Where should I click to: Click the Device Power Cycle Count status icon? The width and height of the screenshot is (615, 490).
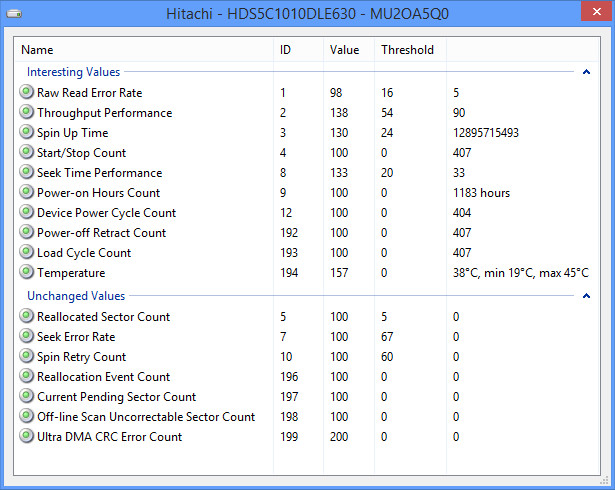(x=26, y=212)
